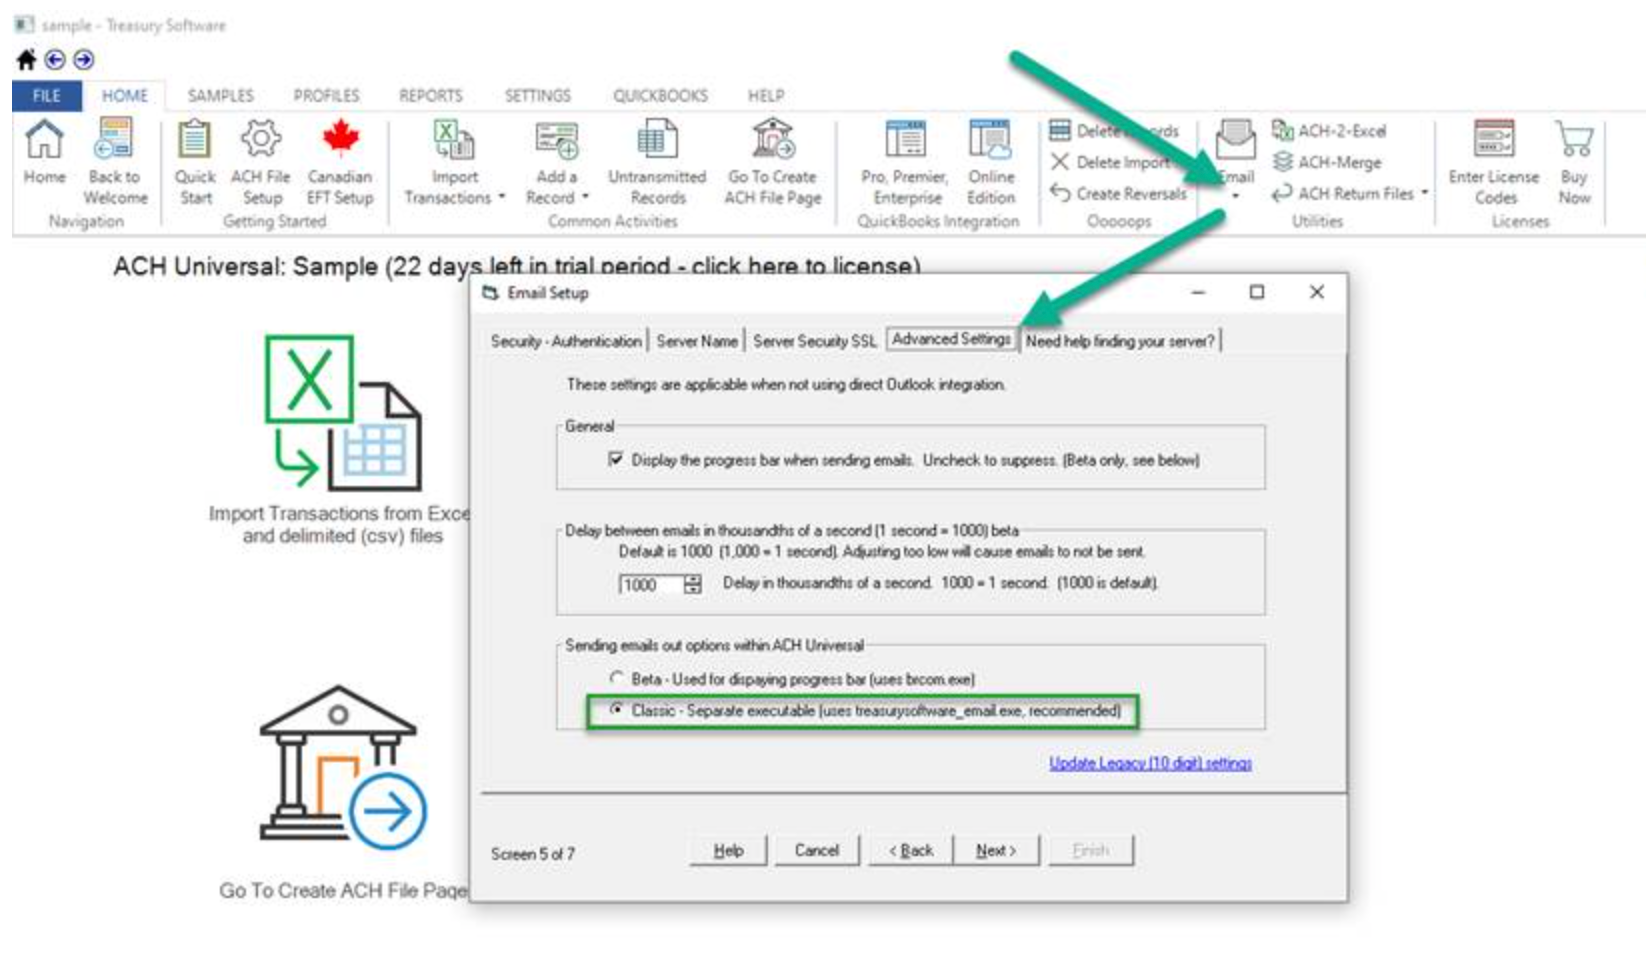Click the Next button
The image size is (1646, 964).
[996, 850]
